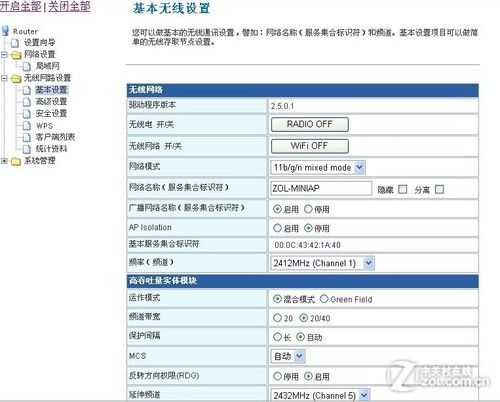Click the 系统管理 folder icon
500x402 pixels.
(16, 161)
